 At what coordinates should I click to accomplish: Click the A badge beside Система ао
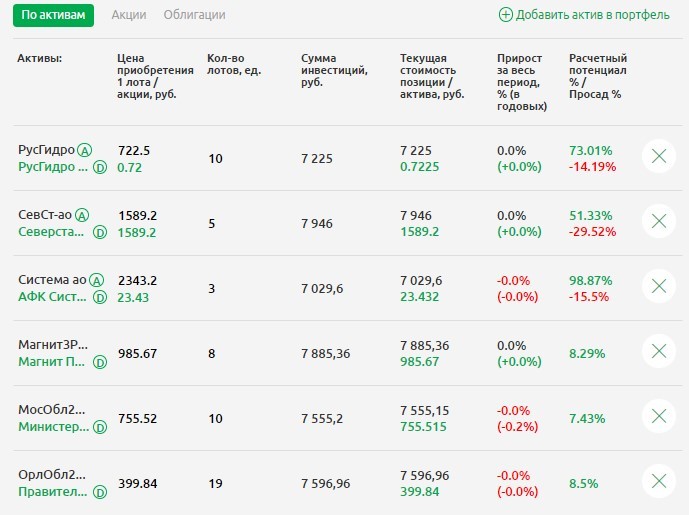click(97, 280)
